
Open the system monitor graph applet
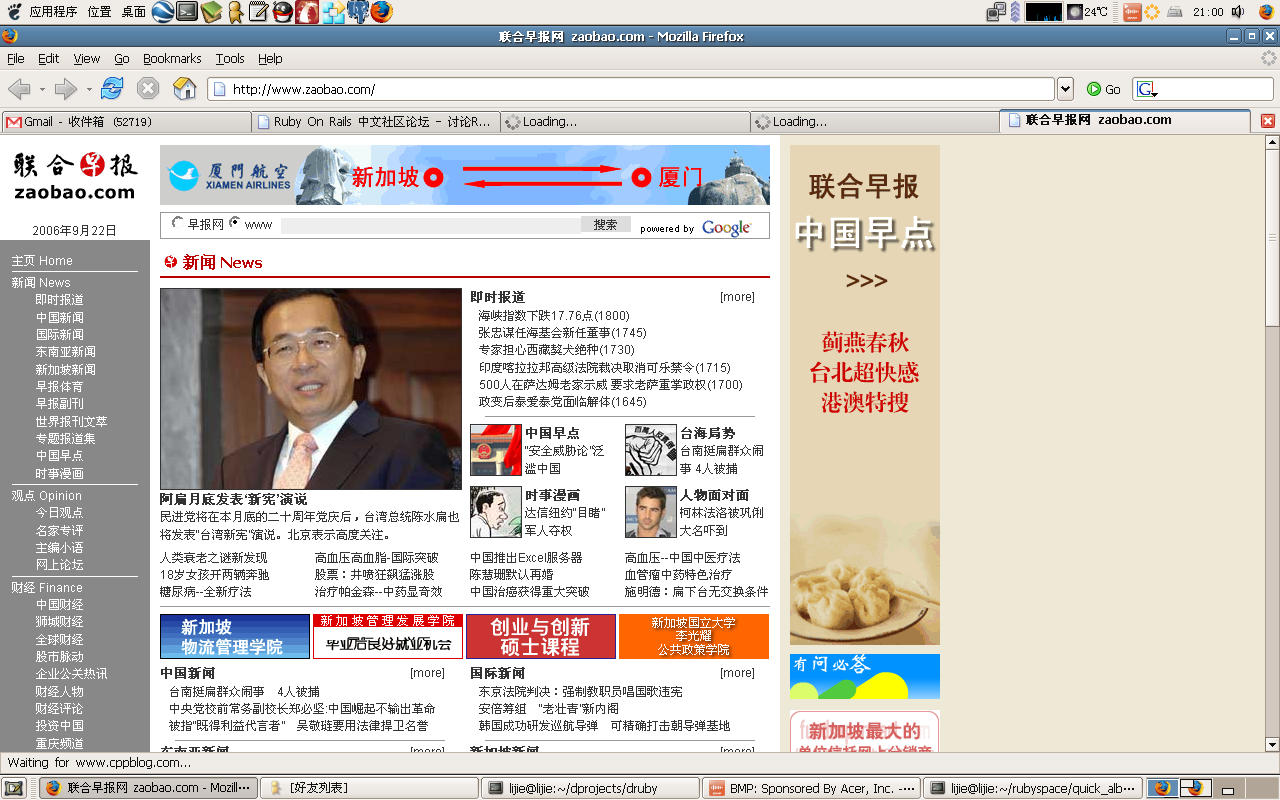click(x=1043, y=12)
